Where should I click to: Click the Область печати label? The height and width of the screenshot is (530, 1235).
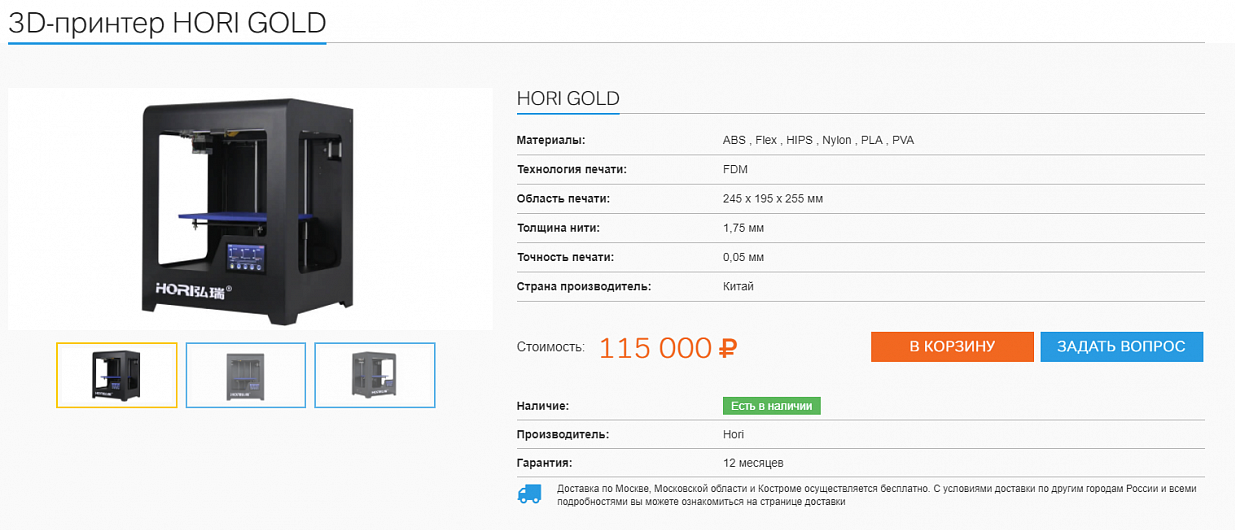pos(563,199)
